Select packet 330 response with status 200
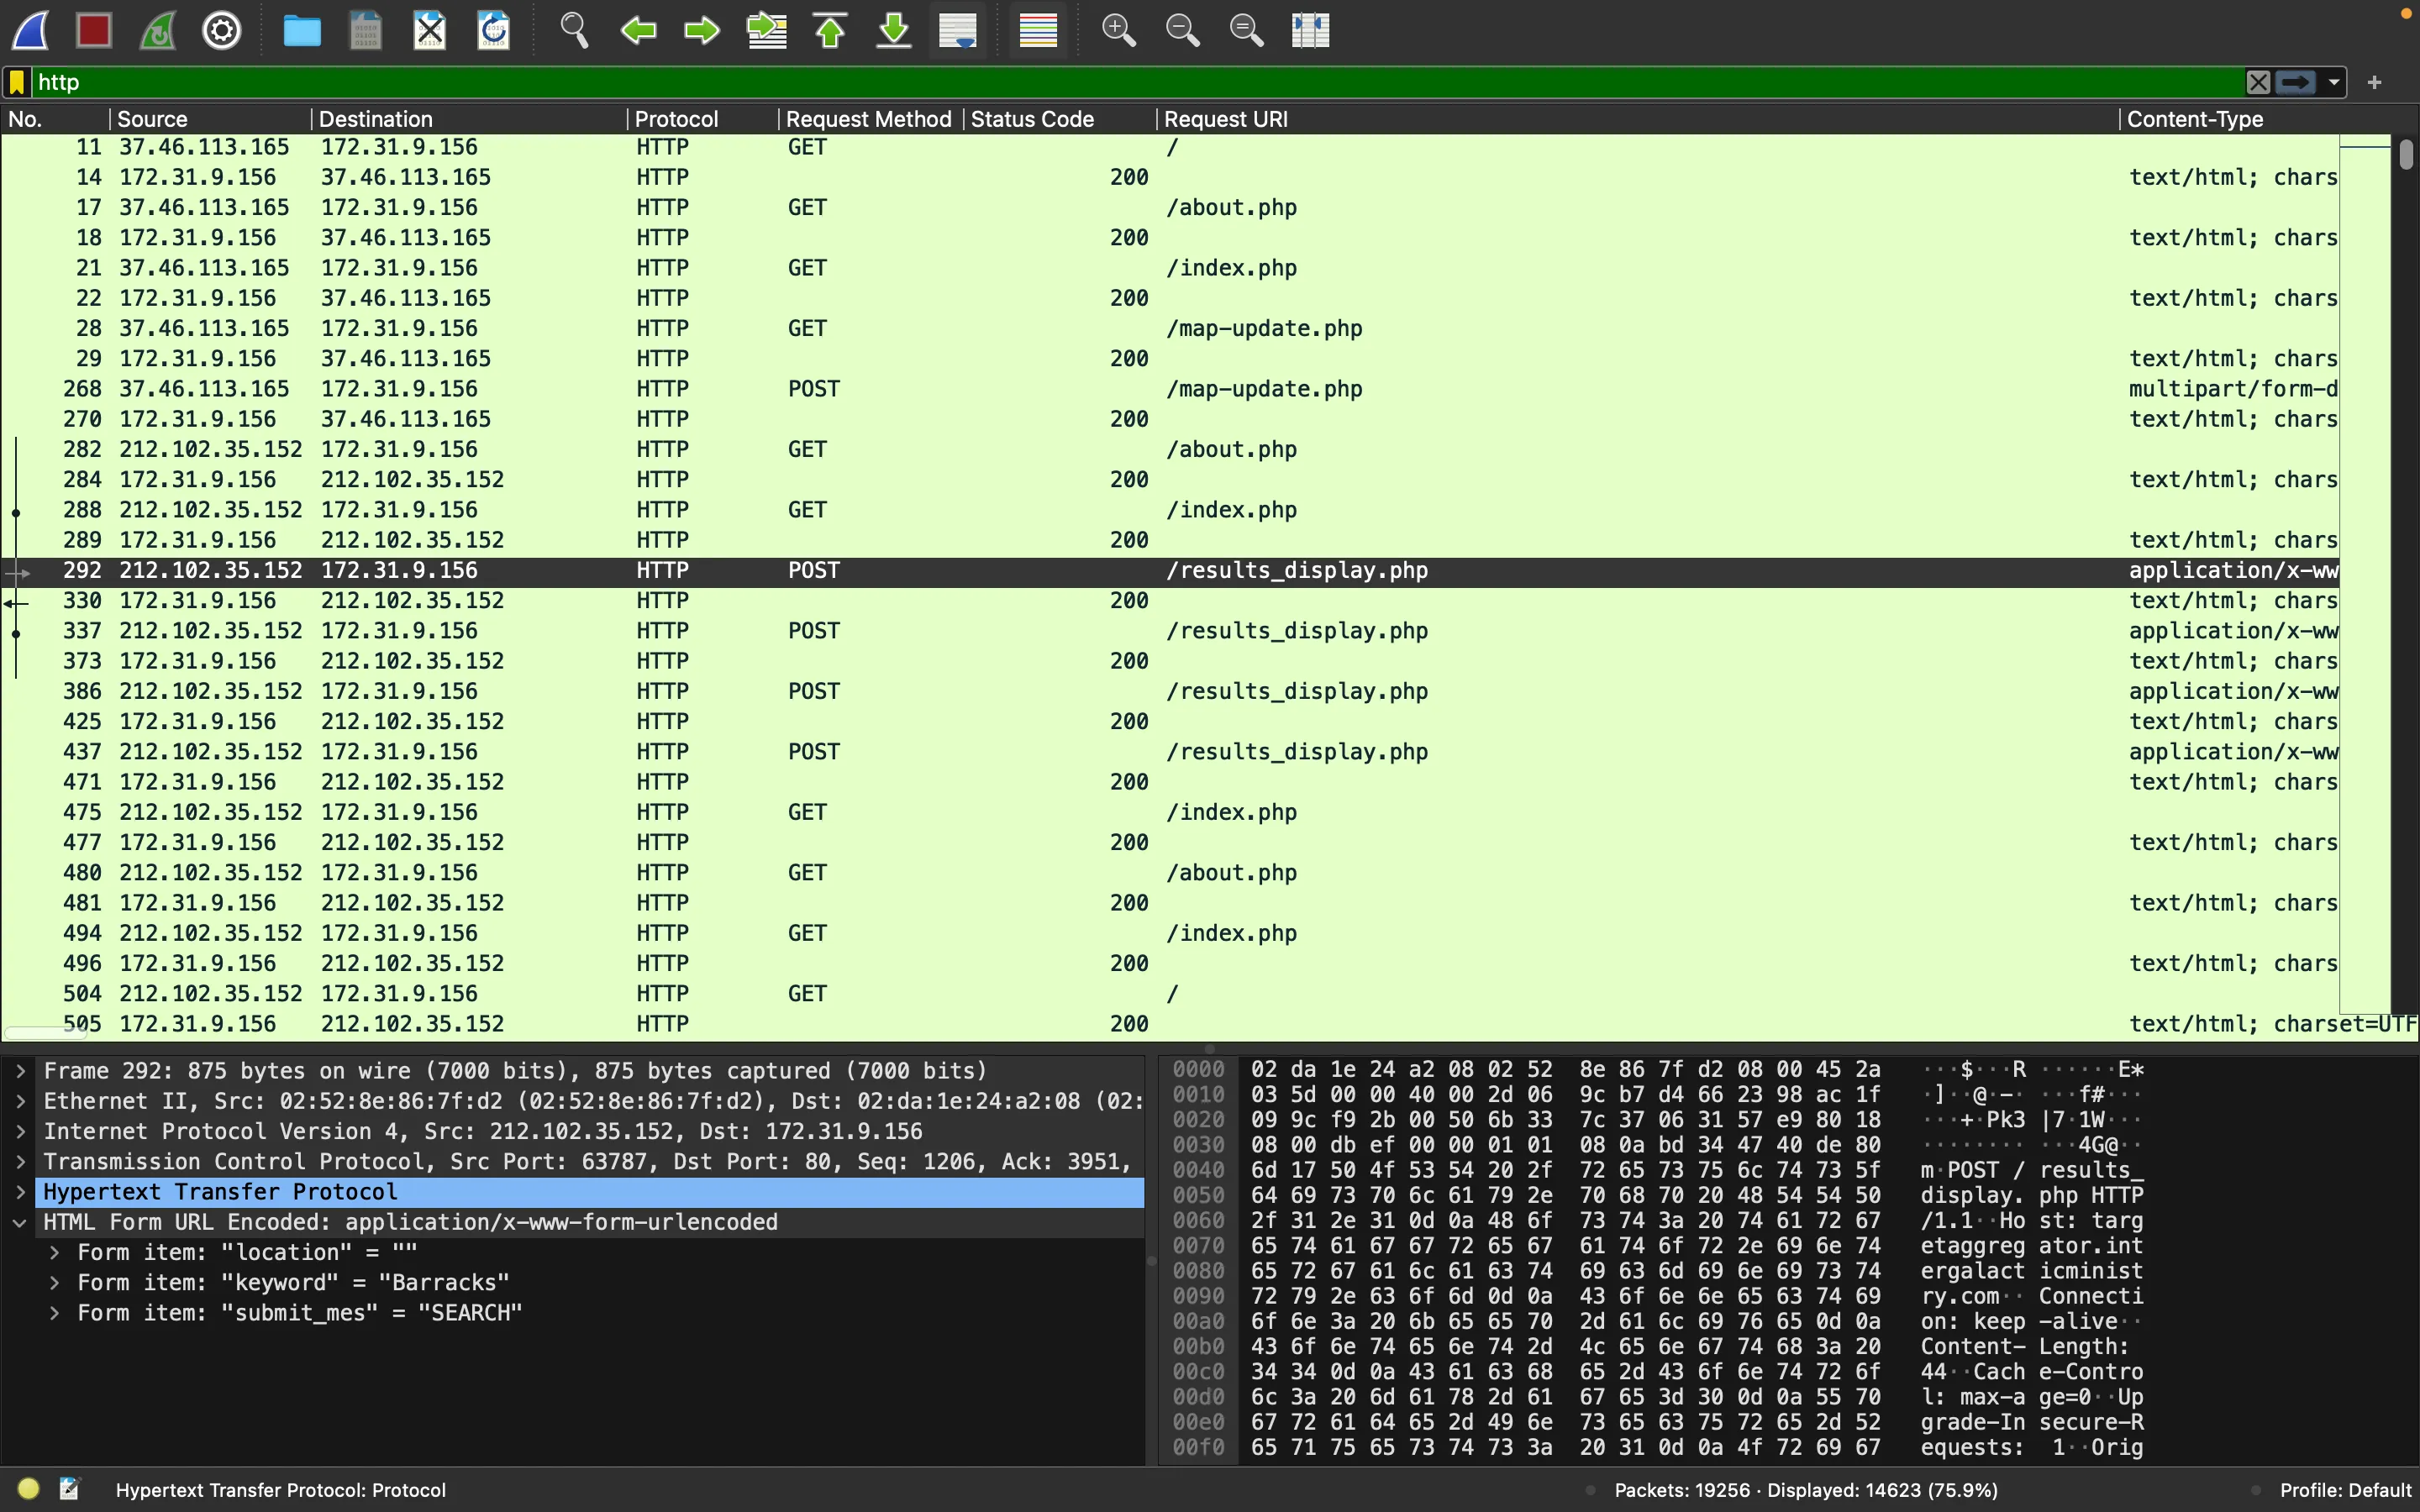Viewport: 2420px width, 1512px height. click(1170, 601)
